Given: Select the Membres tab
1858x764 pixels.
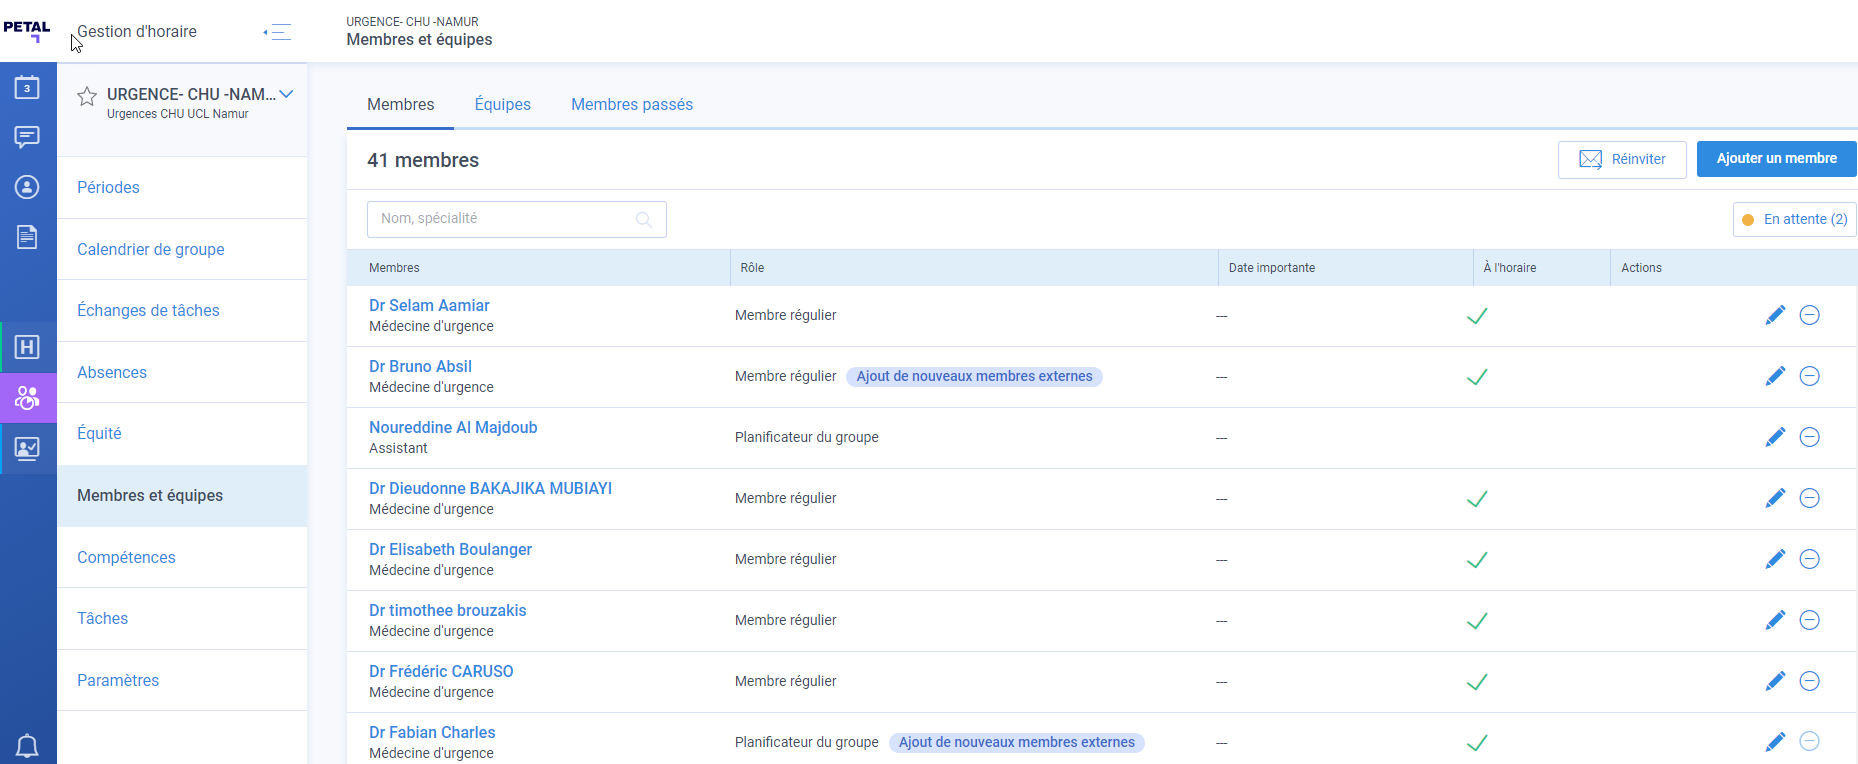Looking at the screenshot, I should coord(400,105).
